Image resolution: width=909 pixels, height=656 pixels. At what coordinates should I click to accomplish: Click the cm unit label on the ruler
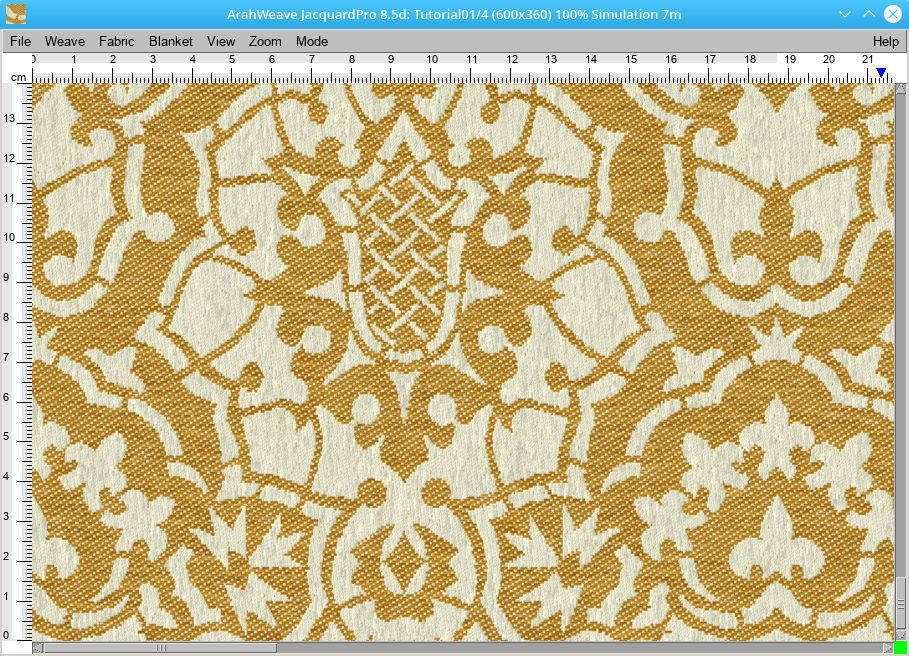tap(18, 77)
